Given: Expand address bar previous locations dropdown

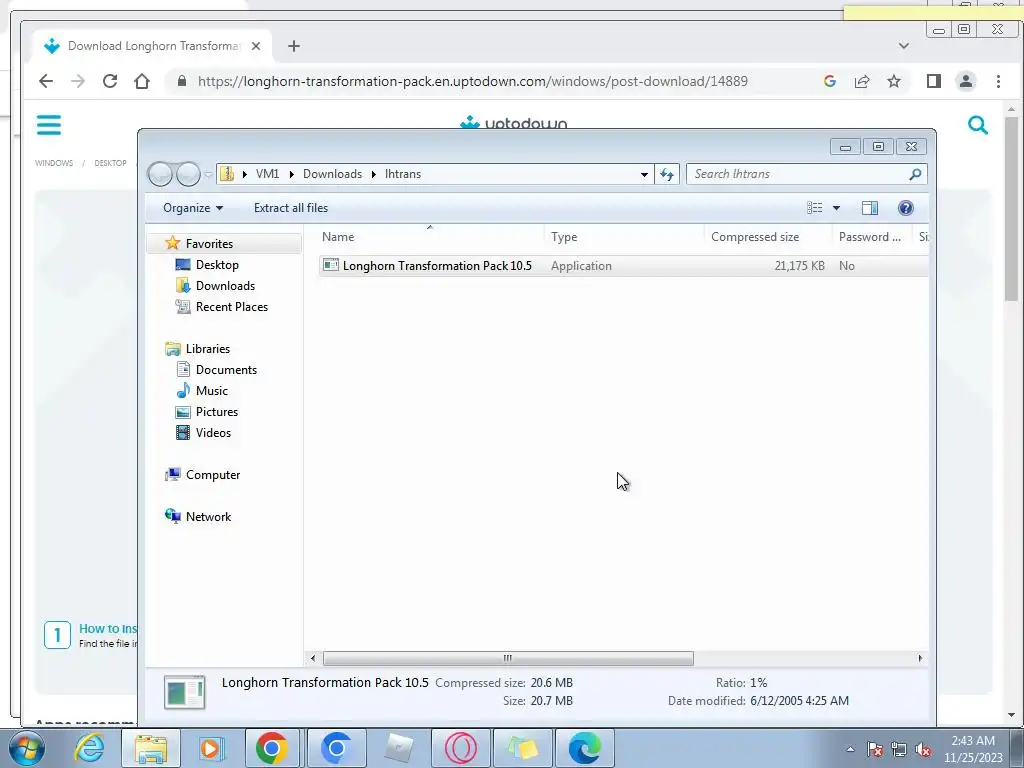Looking at the screenshot, I should pyautogui.click(x=644, y=174).
